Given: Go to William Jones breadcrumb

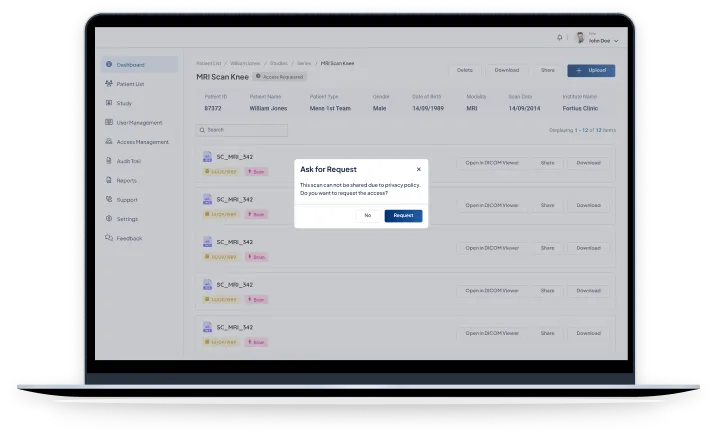Looking at the screenshot, I should [245, 63].
